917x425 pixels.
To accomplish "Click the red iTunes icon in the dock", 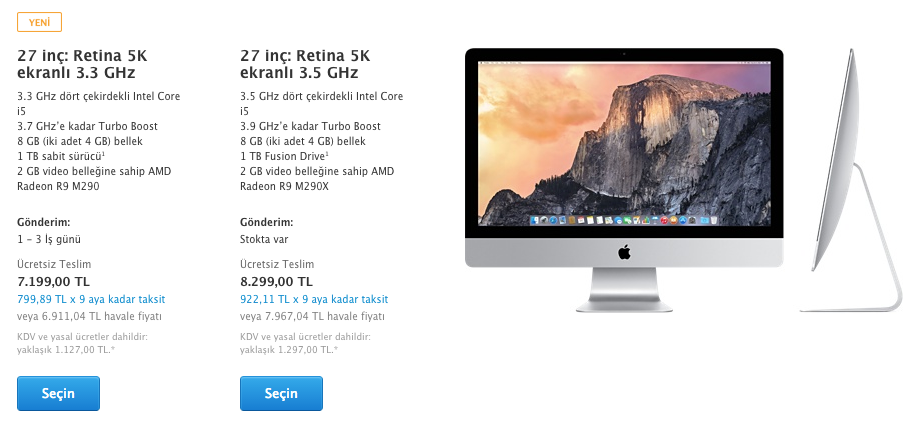I will coord(664,220).
